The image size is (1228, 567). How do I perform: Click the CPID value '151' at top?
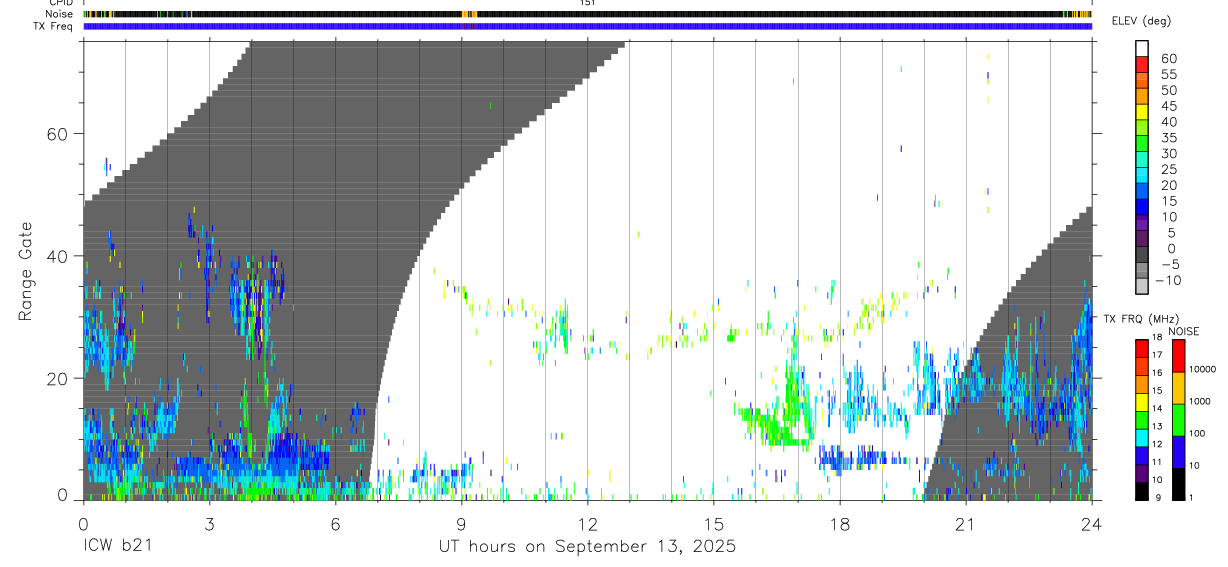(587, 3)
